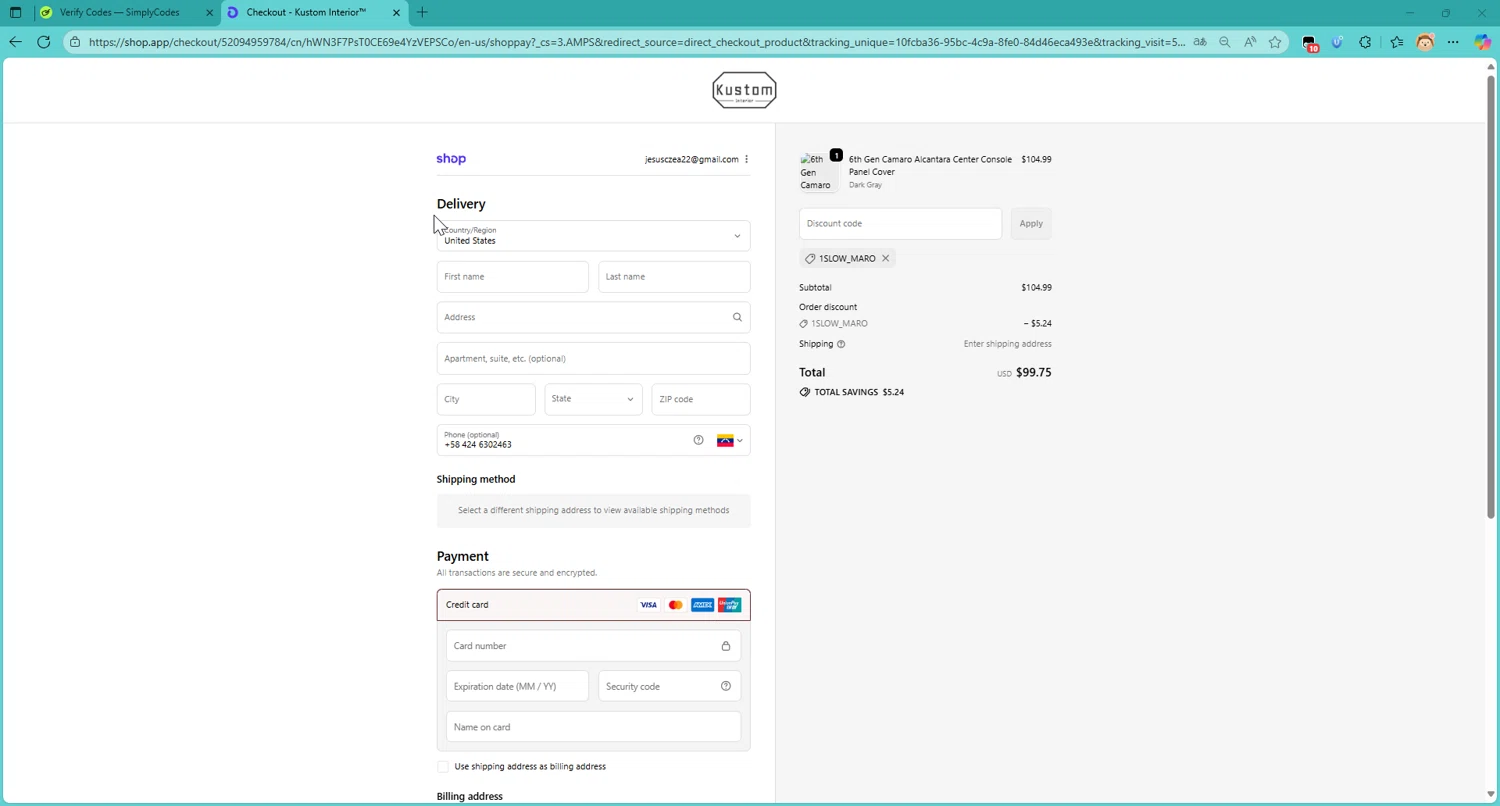The width and height of the screenshot is (1500, 806).
Task: Open the translate page icon
Action: coord(1199,42)
